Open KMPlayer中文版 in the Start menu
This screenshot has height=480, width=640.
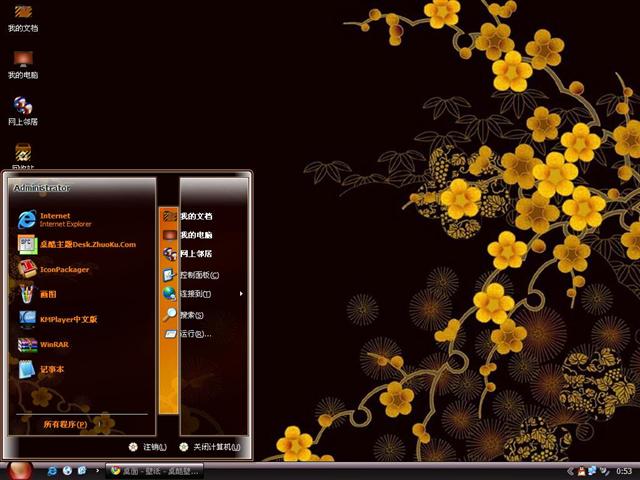(x=68, y=319)
